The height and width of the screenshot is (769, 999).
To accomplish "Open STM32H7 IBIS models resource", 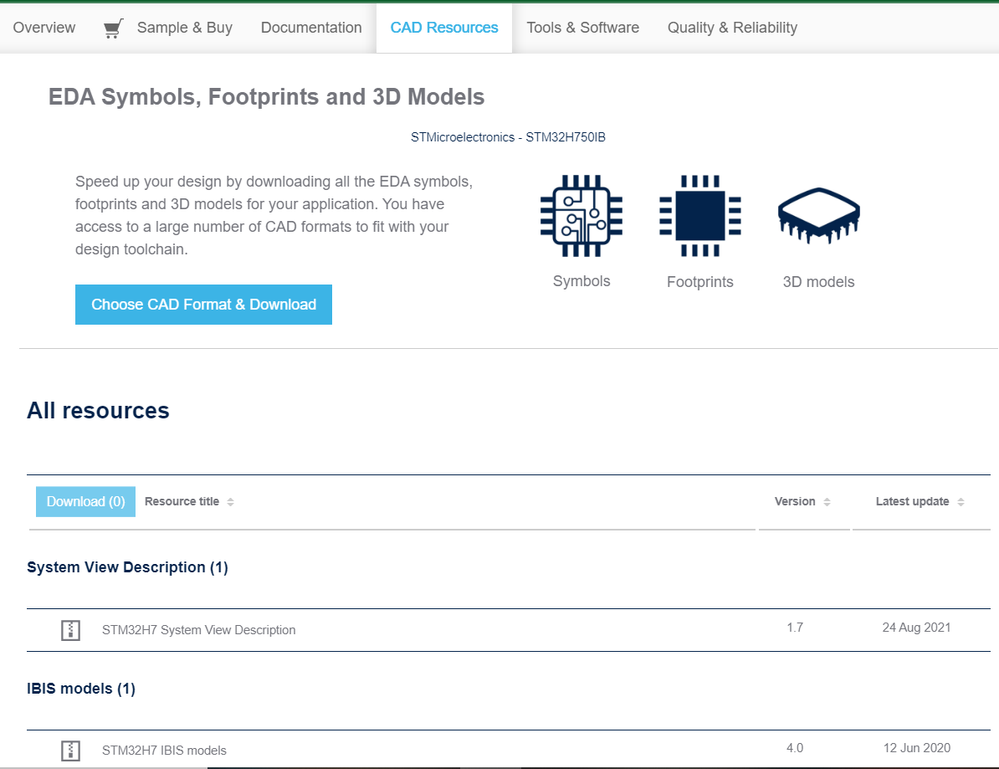I will click(164, 751).
